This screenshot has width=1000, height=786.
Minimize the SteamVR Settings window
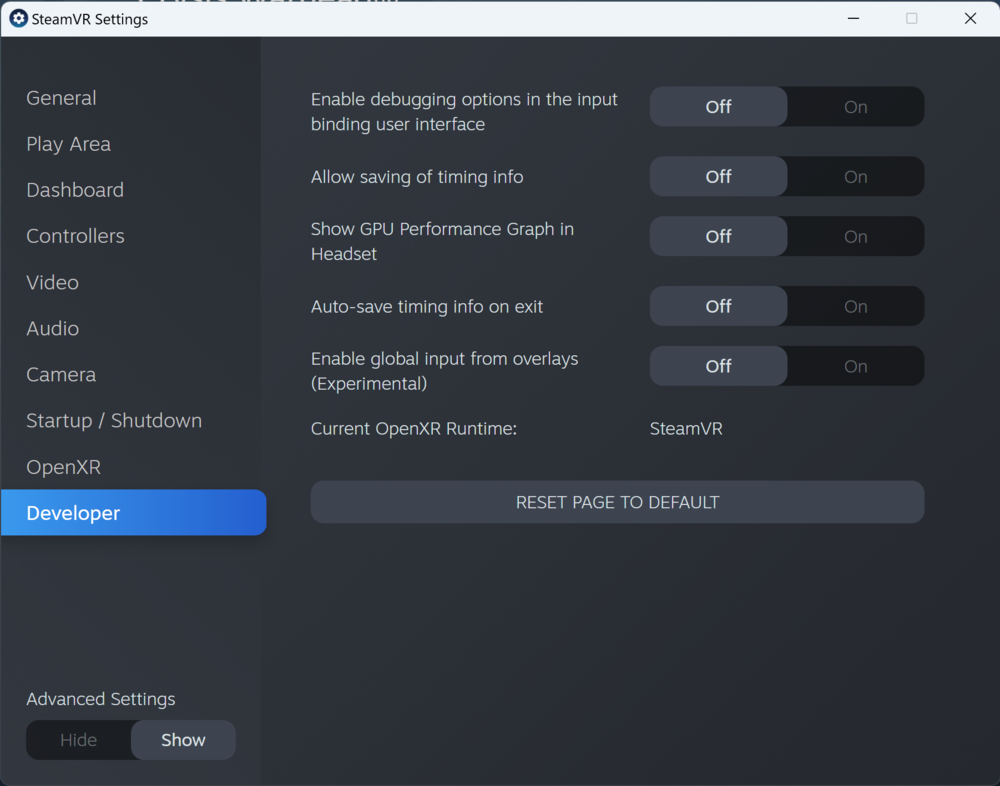coord(853,19)
